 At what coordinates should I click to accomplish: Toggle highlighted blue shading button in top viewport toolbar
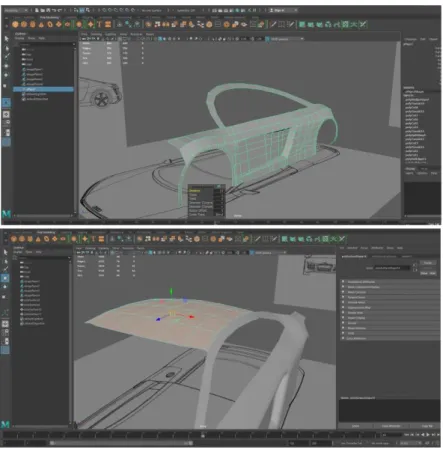pos(160,39)
